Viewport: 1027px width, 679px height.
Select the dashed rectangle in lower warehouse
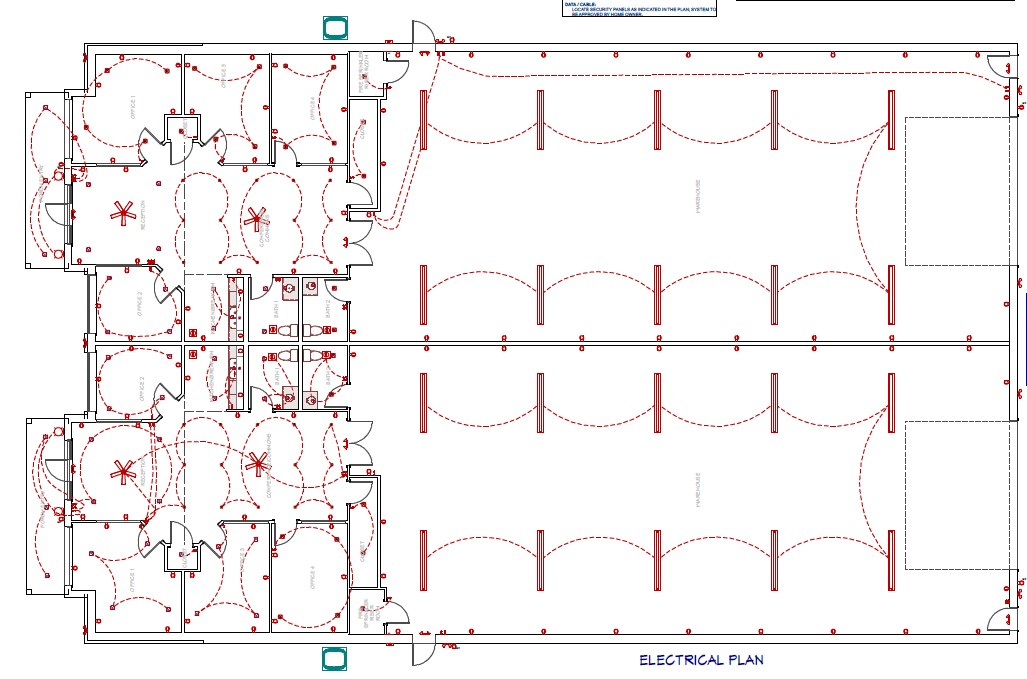pyautogui.click(x=958, y=495)
